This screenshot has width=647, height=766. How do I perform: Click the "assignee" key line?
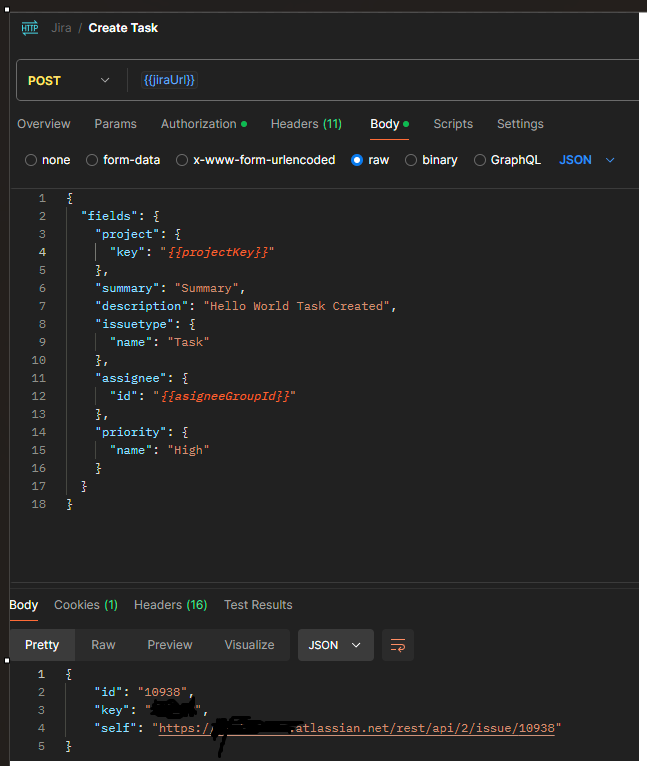coord(131,378)
